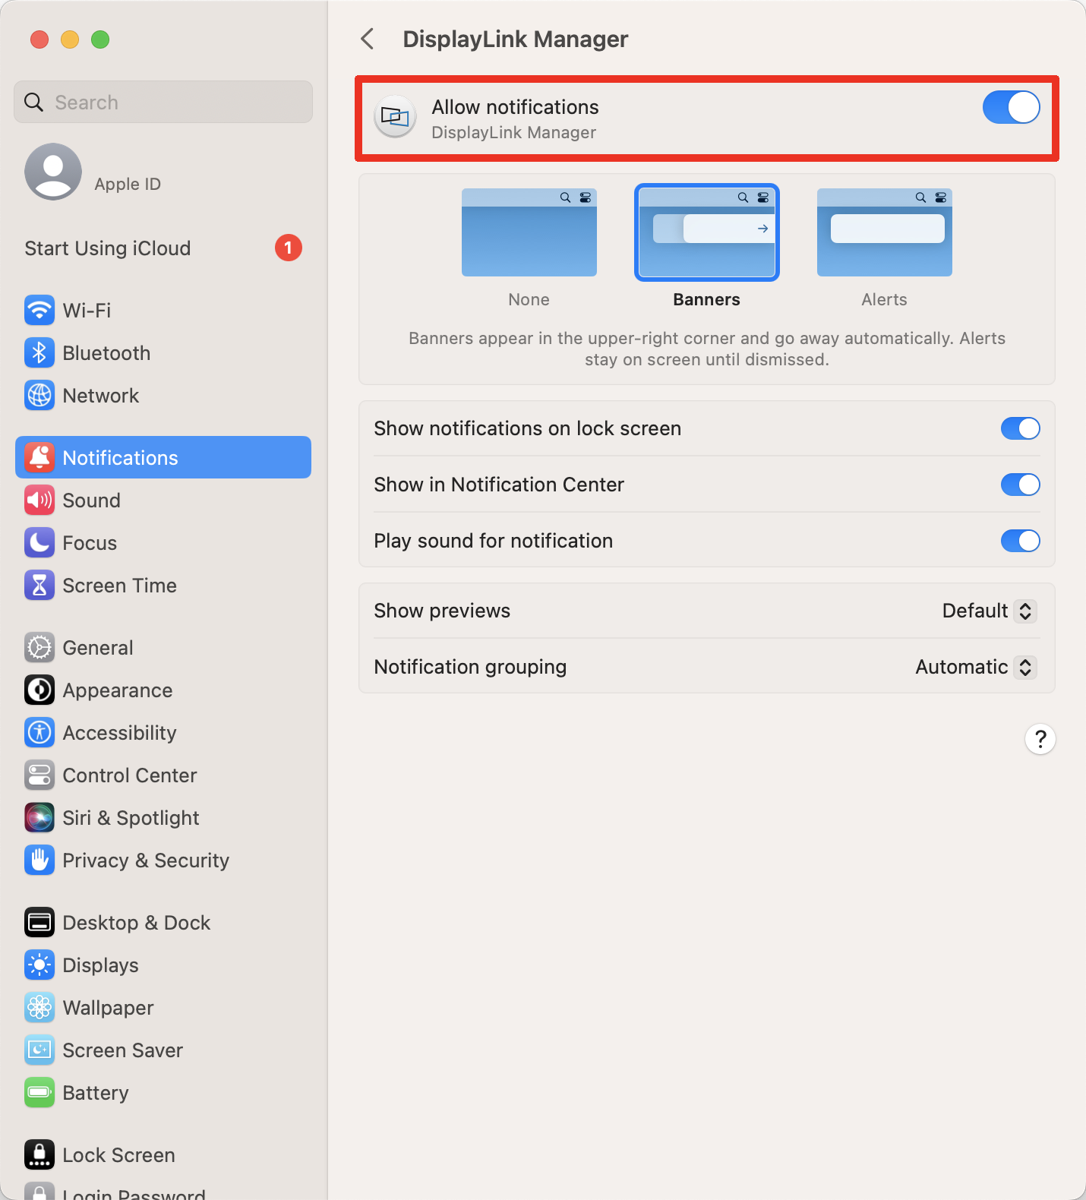Click the iCloud red notification badge
This screenshot has width=1086, height=1200.
point(288,247)
